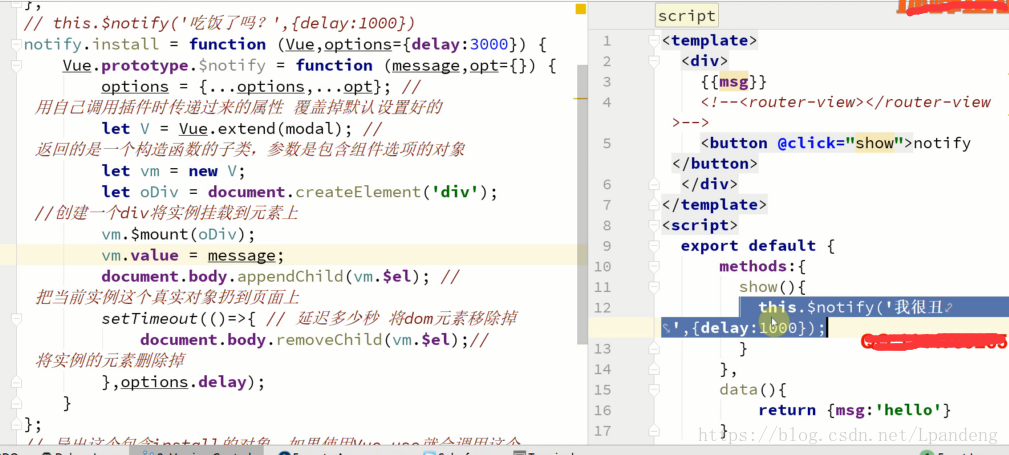Fold the export default block at line 9
1009x455 pixels.
pyautogui.click(x=654, y=246)
